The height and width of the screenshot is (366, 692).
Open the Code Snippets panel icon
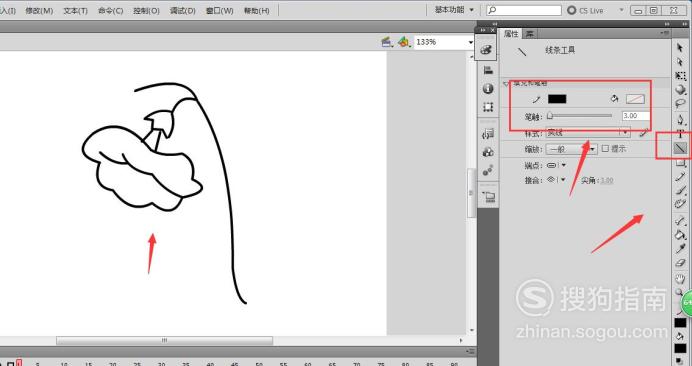(488, 134)
